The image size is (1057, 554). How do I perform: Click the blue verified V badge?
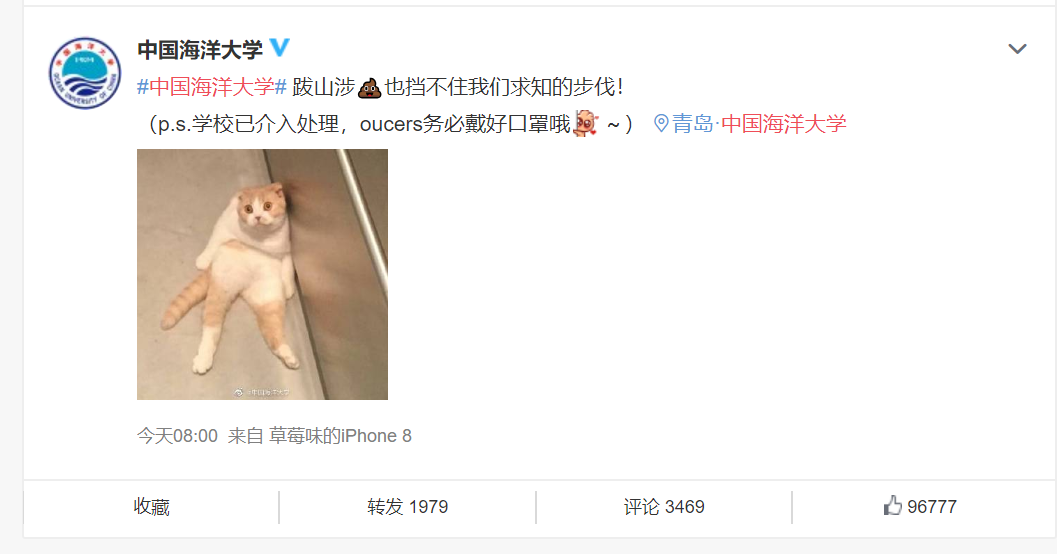[280, 47]
